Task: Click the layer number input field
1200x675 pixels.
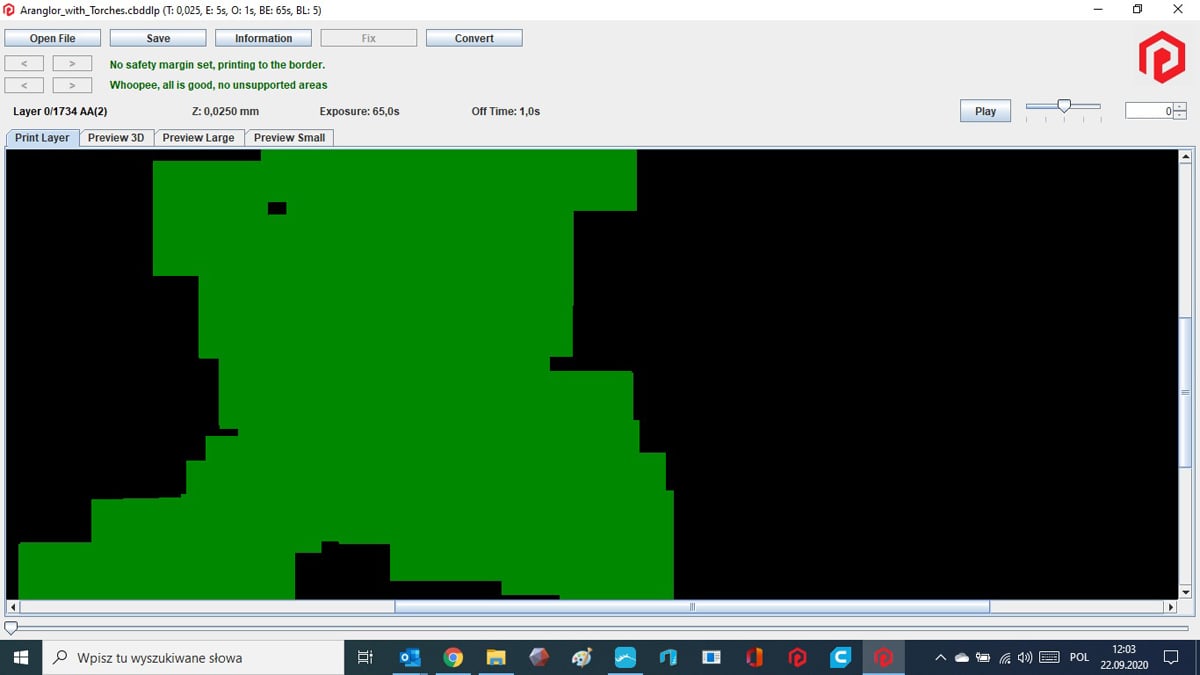Action: tap(1149, 111)
